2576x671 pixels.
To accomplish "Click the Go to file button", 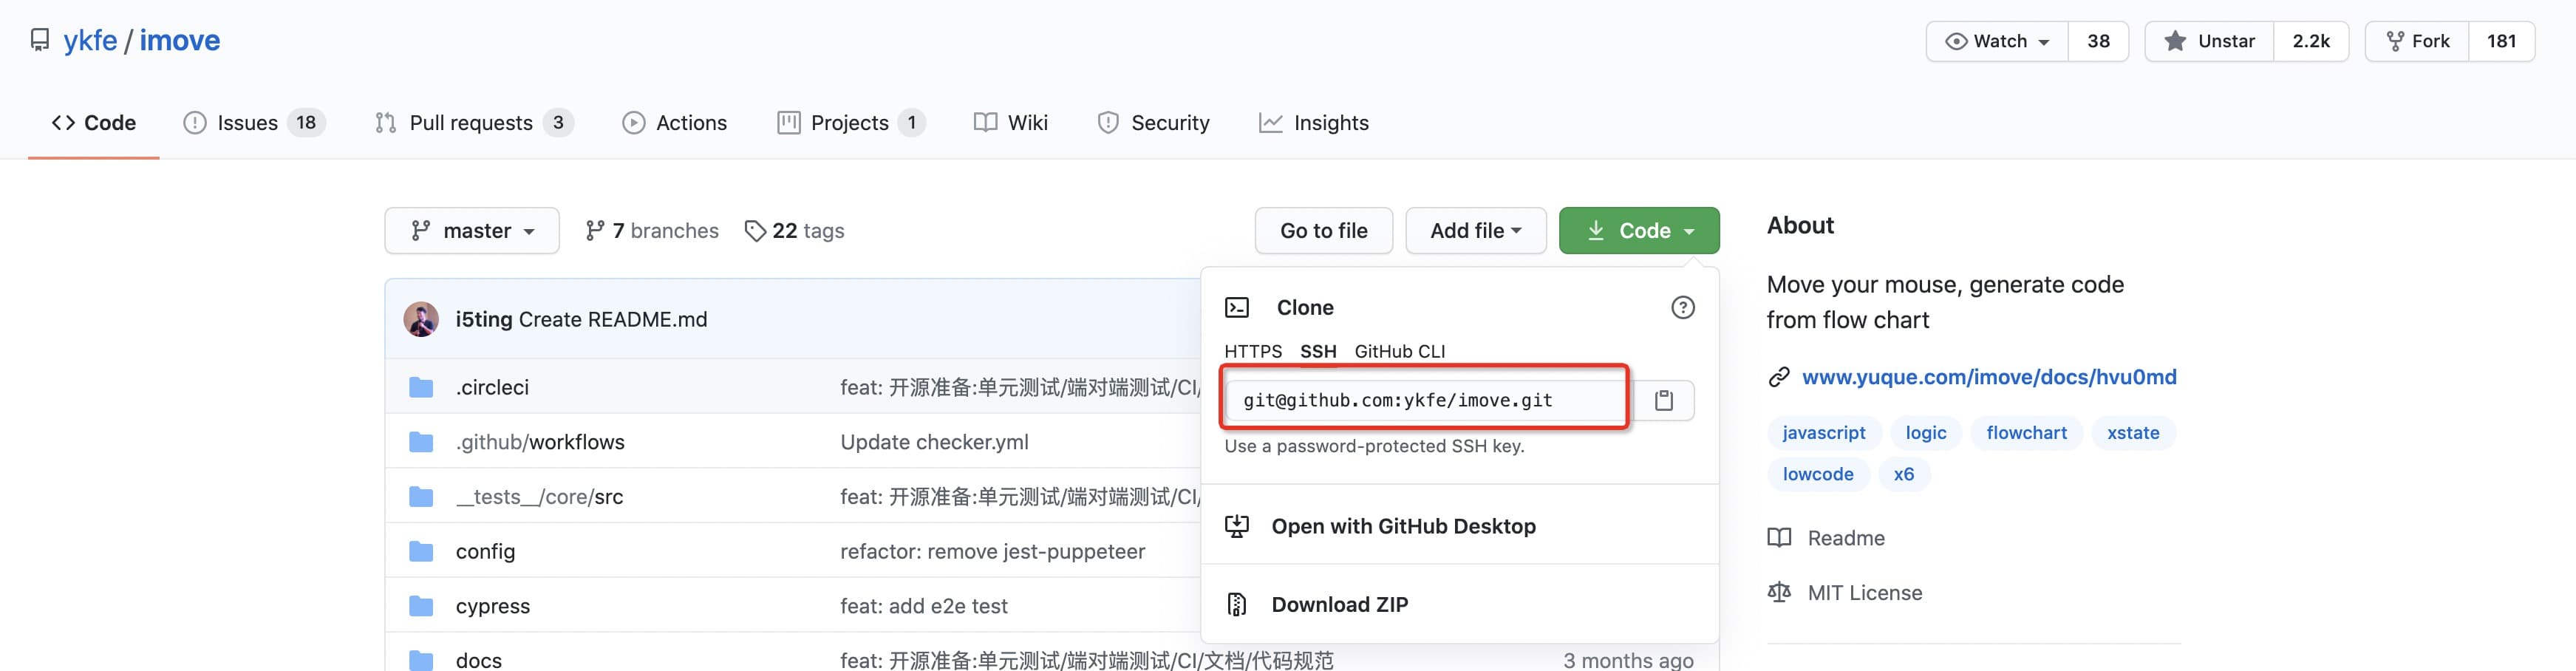I will (1323, 231).
